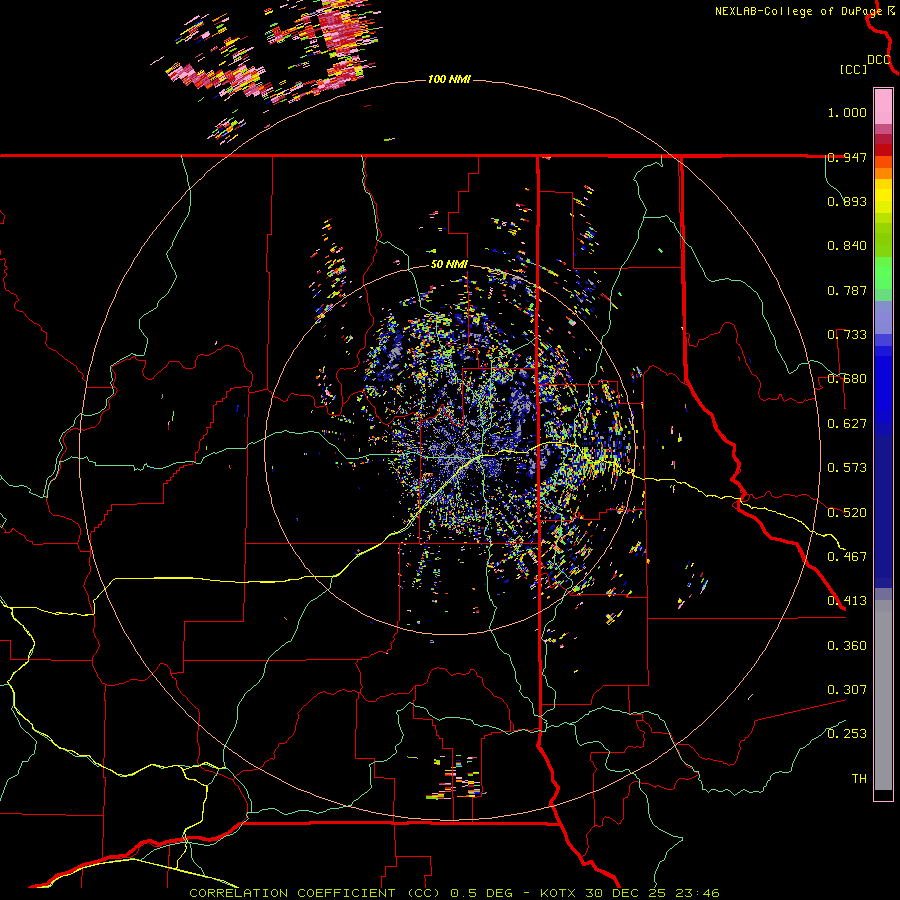Select the 0.893 scale value
Screen dimensions: 900x900
click(x=847, y=201)
